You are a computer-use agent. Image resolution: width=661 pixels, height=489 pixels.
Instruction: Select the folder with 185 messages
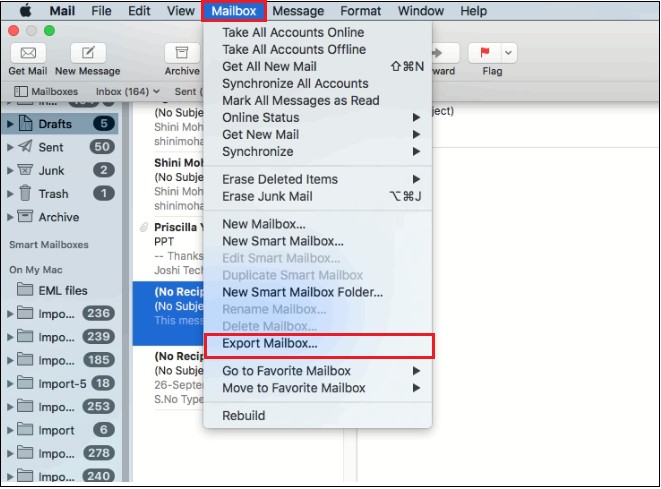pos(59,360)
